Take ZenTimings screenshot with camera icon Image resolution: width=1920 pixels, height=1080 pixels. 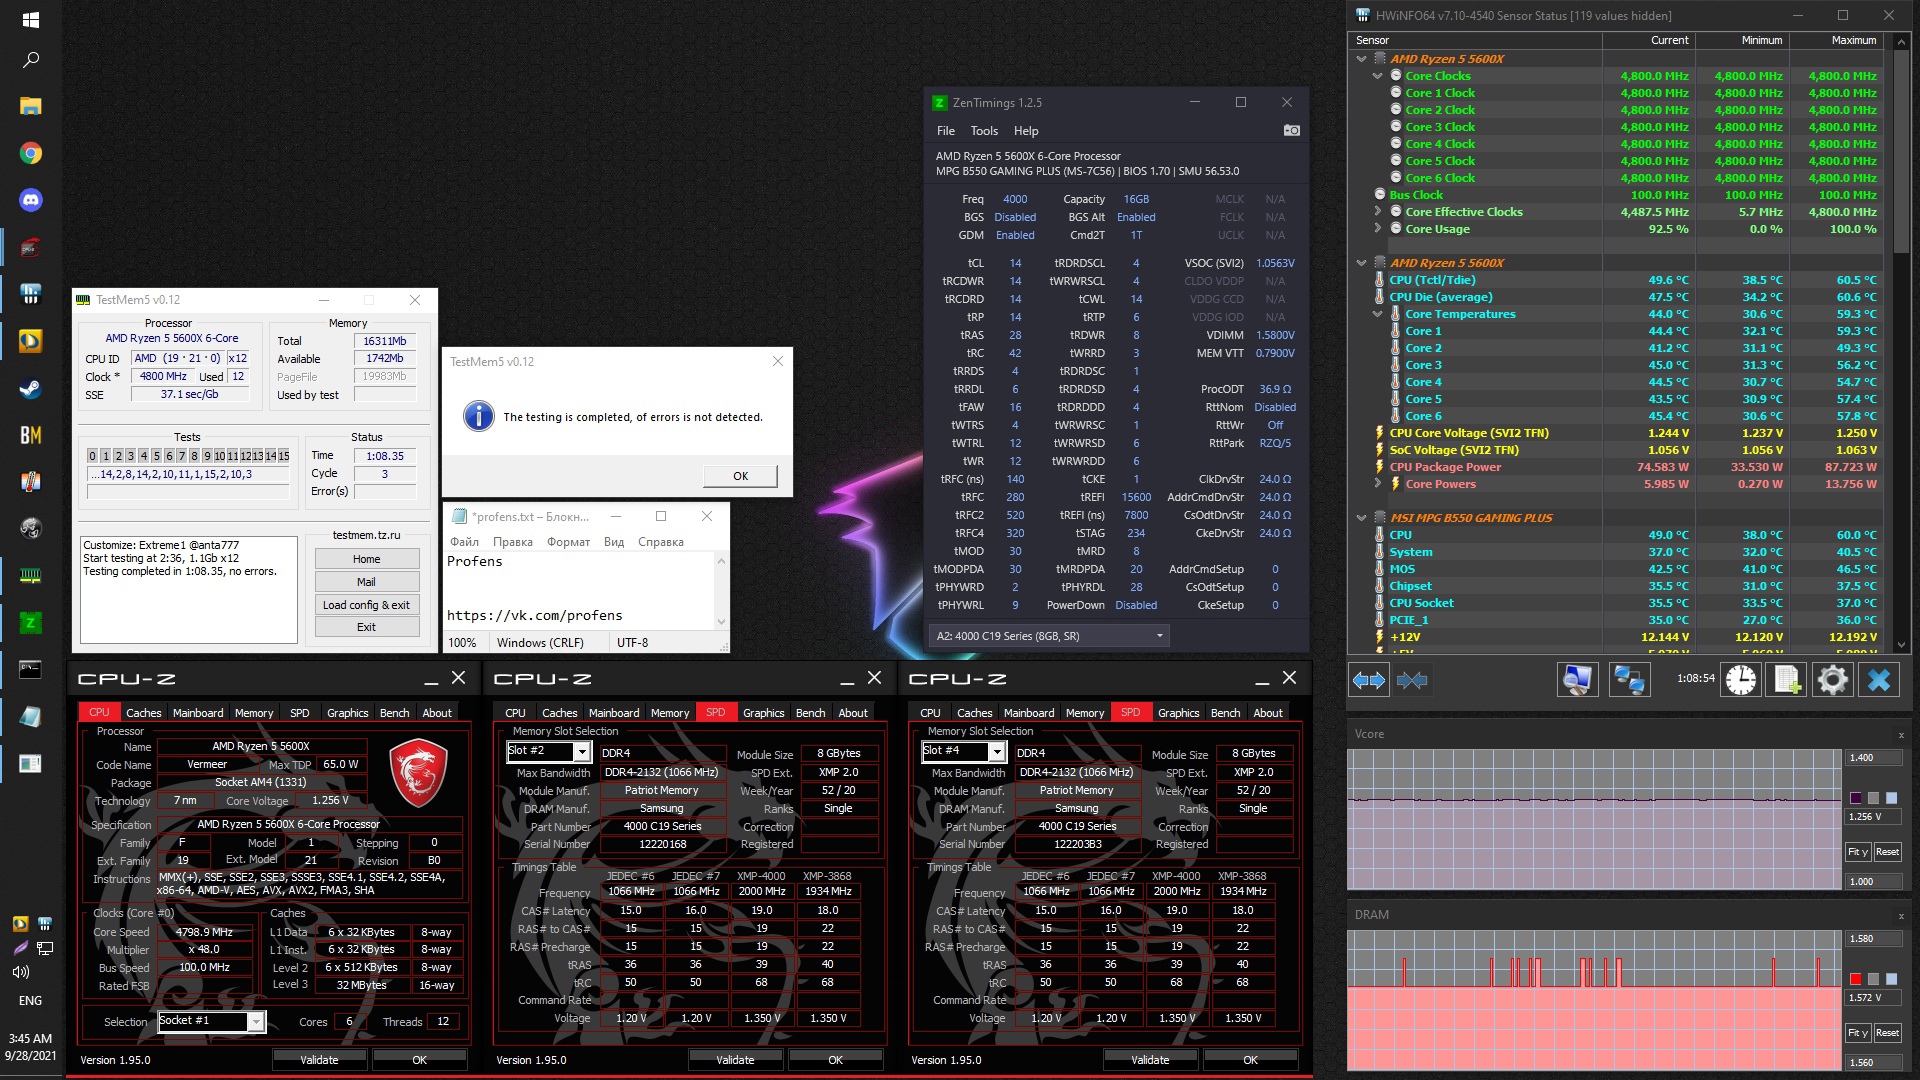point(1291,131)
